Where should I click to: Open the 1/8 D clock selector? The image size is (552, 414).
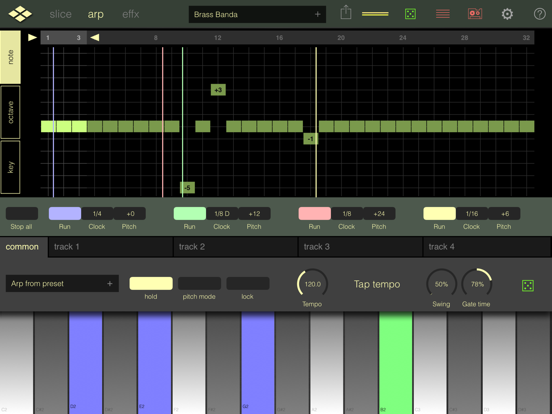[x=222, y=214]
